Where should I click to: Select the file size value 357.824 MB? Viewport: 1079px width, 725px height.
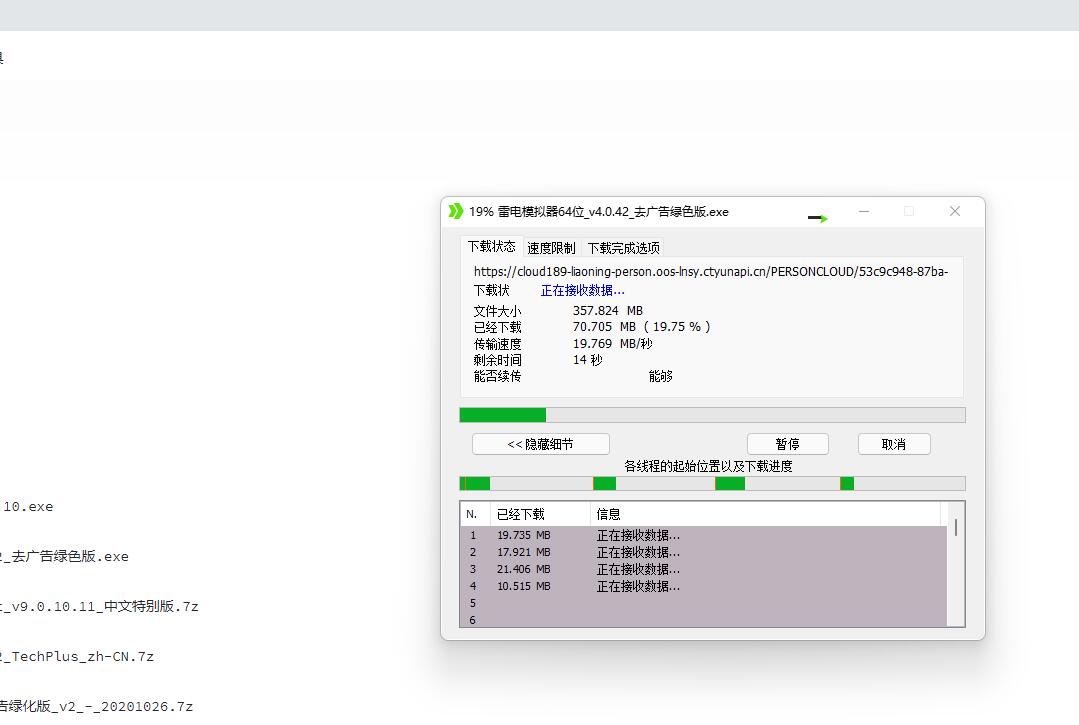click(608, 311)
